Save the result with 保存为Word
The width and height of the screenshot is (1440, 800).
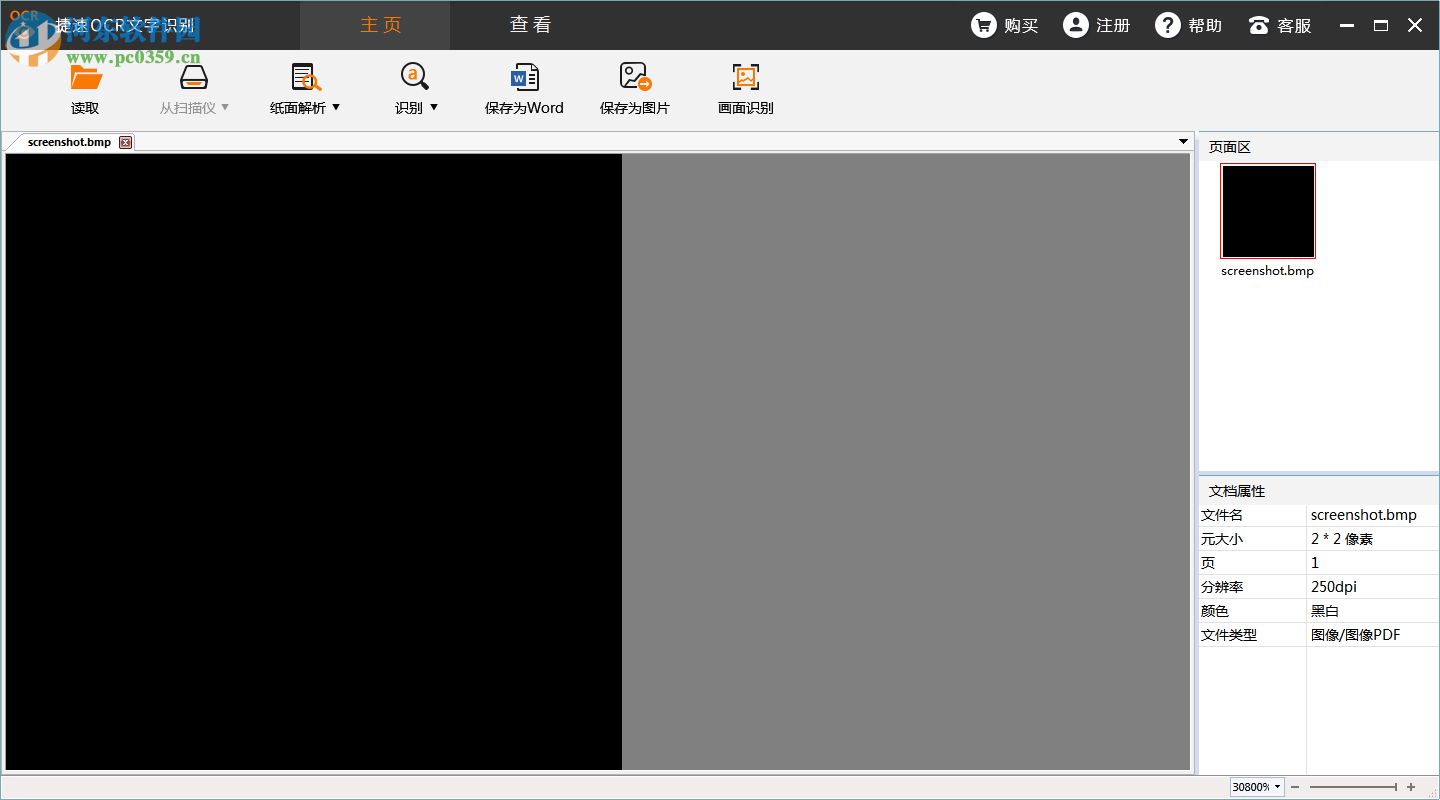(524, 90)
